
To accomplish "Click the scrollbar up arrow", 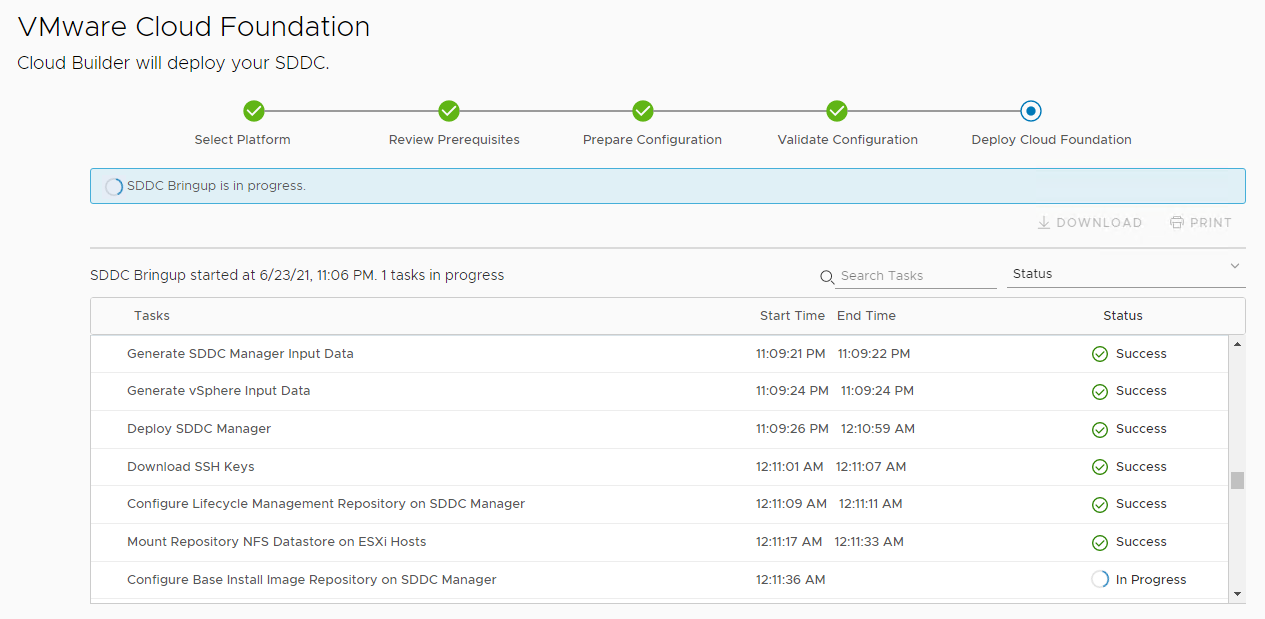I will point(1237,344).
